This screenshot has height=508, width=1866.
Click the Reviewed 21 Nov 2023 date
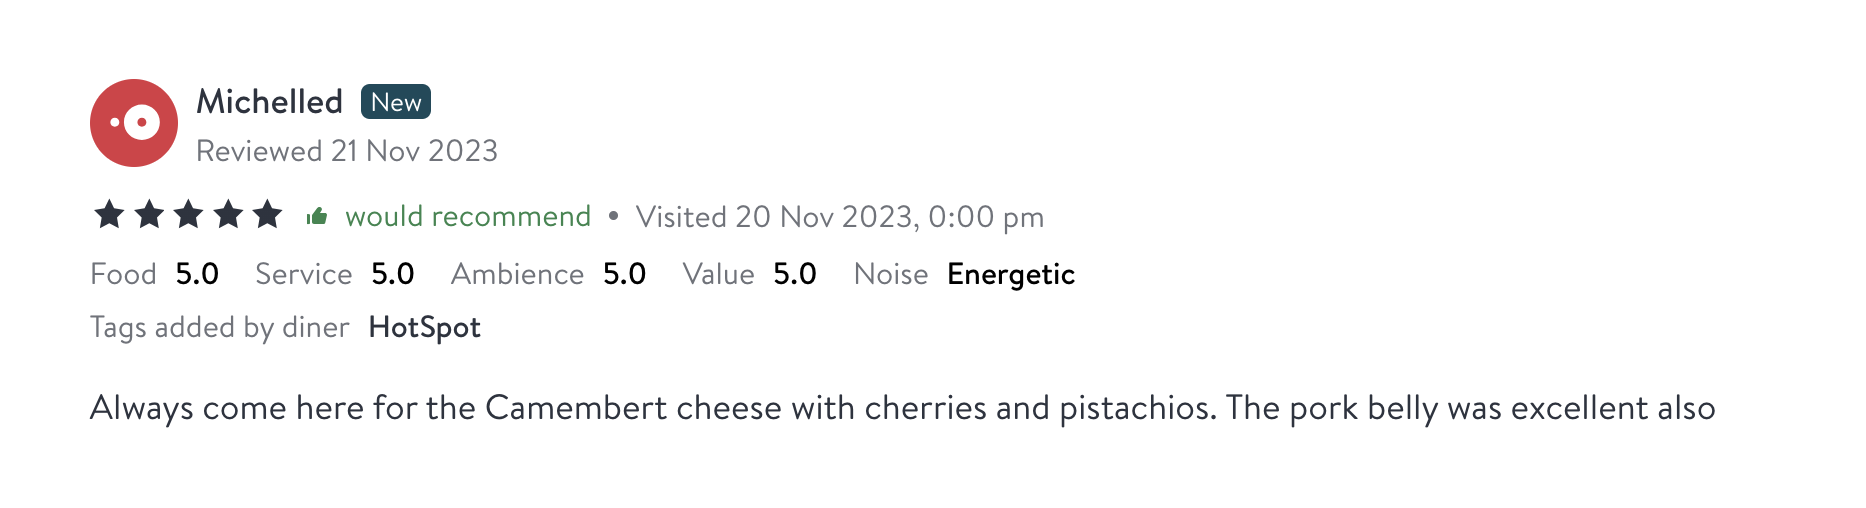(346, 151)
